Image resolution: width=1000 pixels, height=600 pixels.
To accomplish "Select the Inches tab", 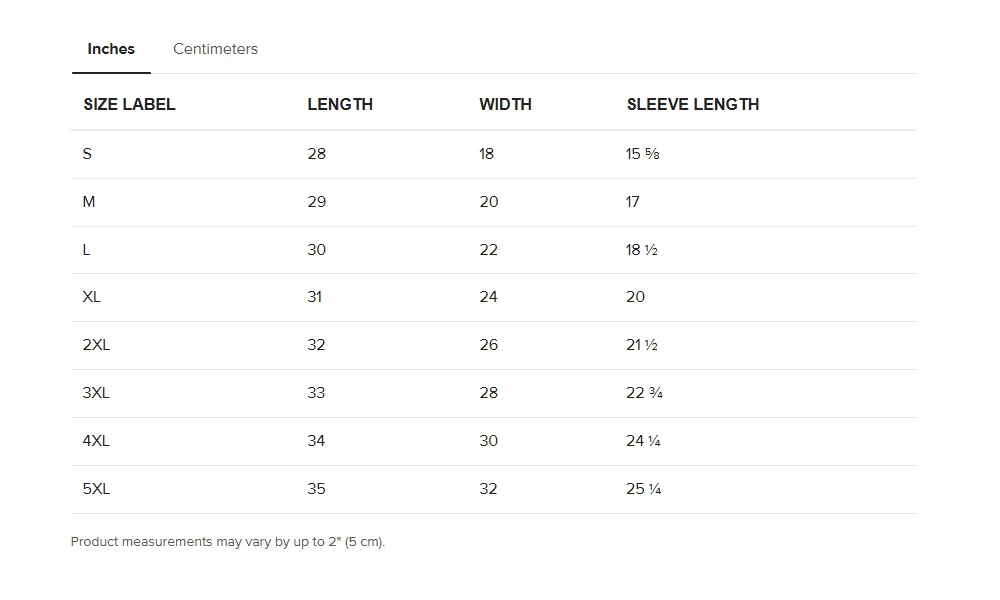I will tap(111, 49).
